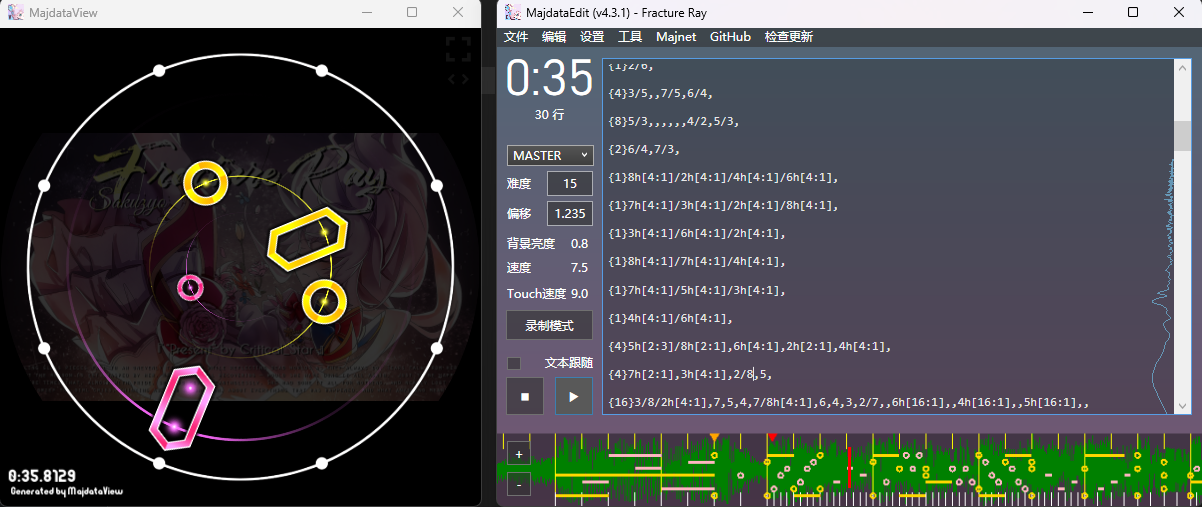Focus the 难度 level field showing 15

(570, 184)
